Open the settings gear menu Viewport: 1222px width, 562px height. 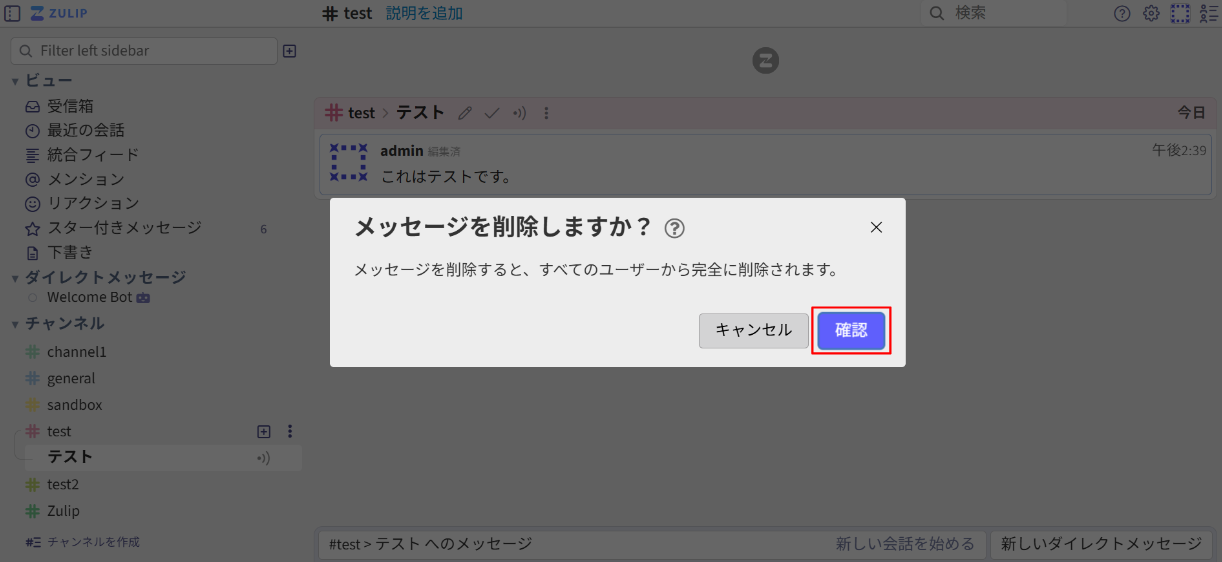(x=1151, y=13)
